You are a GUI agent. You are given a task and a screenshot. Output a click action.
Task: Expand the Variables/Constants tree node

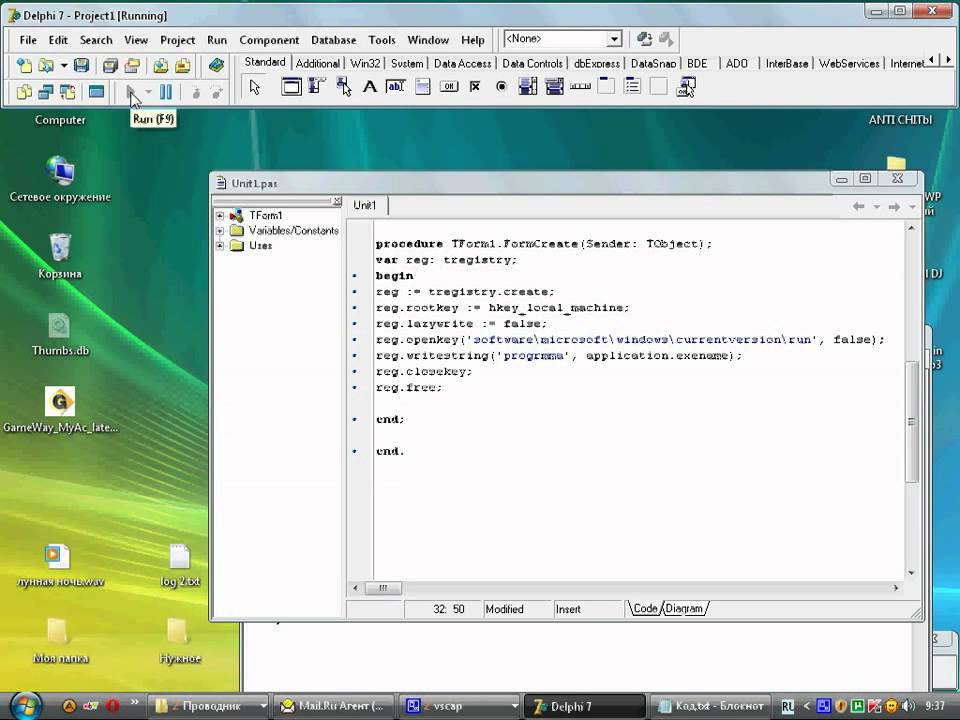220,231
